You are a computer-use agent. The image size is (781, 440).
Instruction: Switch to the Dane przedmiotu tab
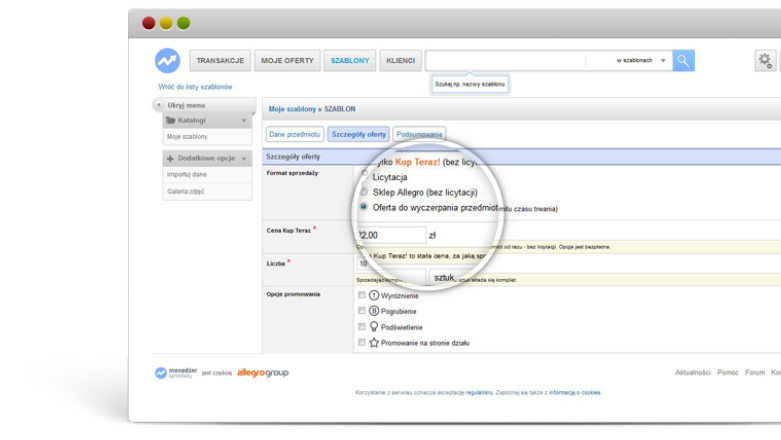[294, 134]
